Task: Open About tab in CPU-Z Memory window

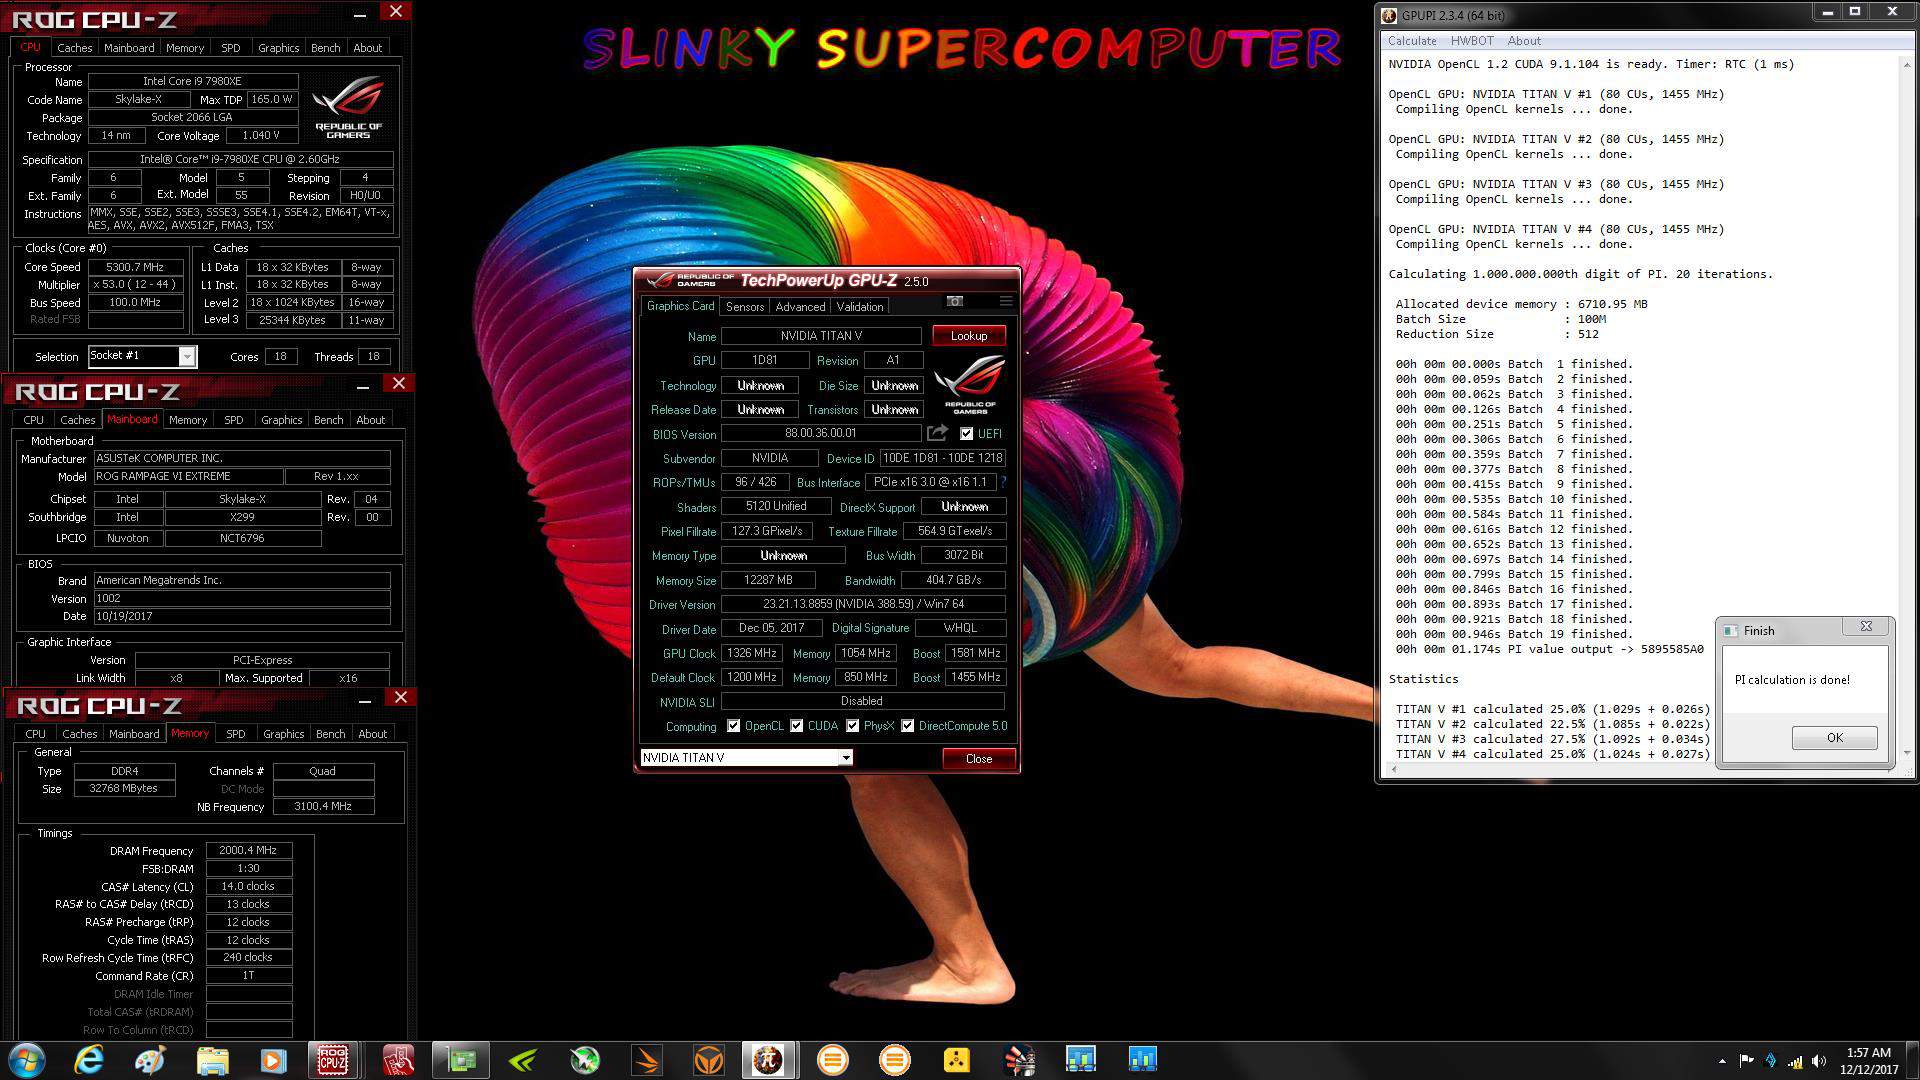Action: (372, 734)
